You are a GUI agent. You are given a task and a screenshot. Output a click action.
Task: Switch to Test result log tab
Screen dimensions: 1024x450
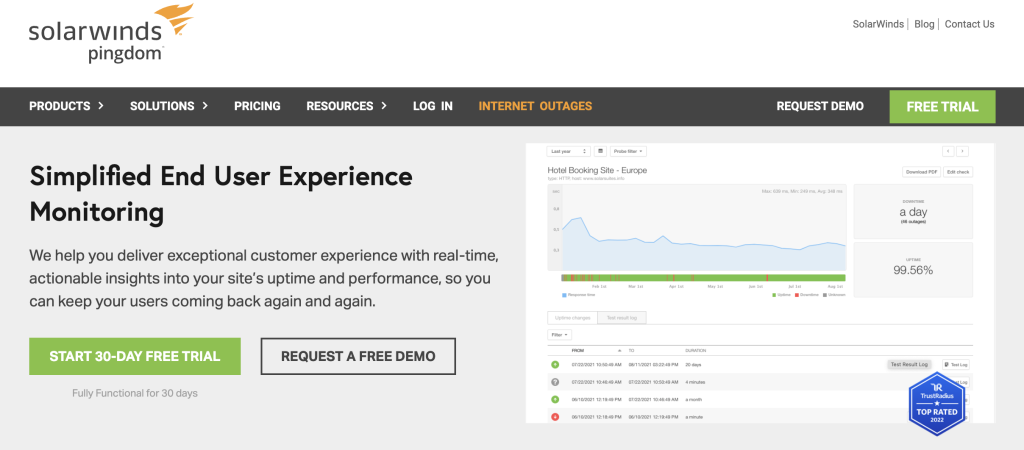pyautogui.click(x=622, y=317)
